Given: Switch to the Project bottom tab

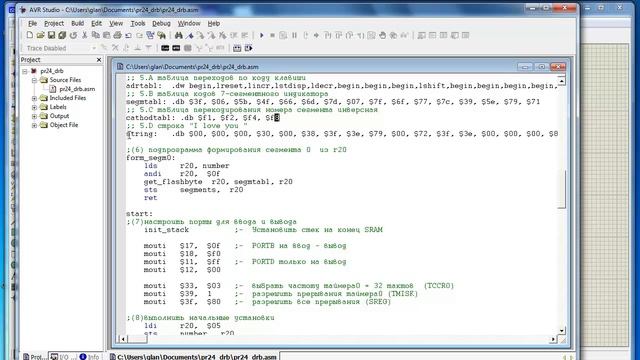Looking at the screenshot, I should click(34, 356).
